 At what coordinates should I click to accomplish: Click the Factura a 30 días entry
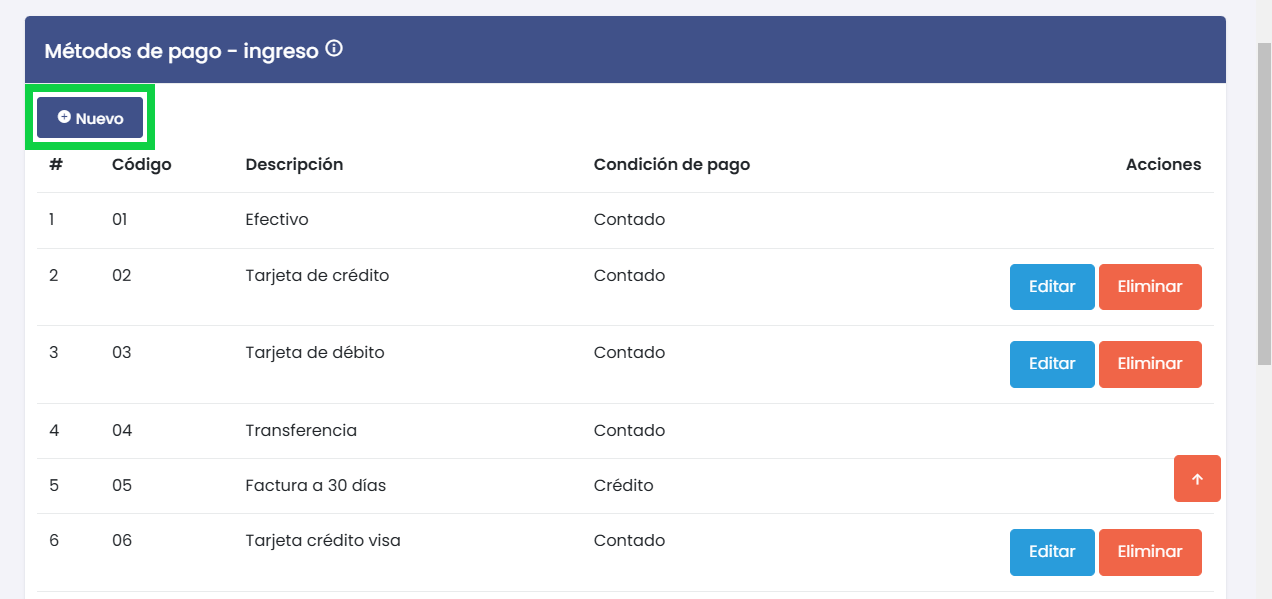[315, 486]
